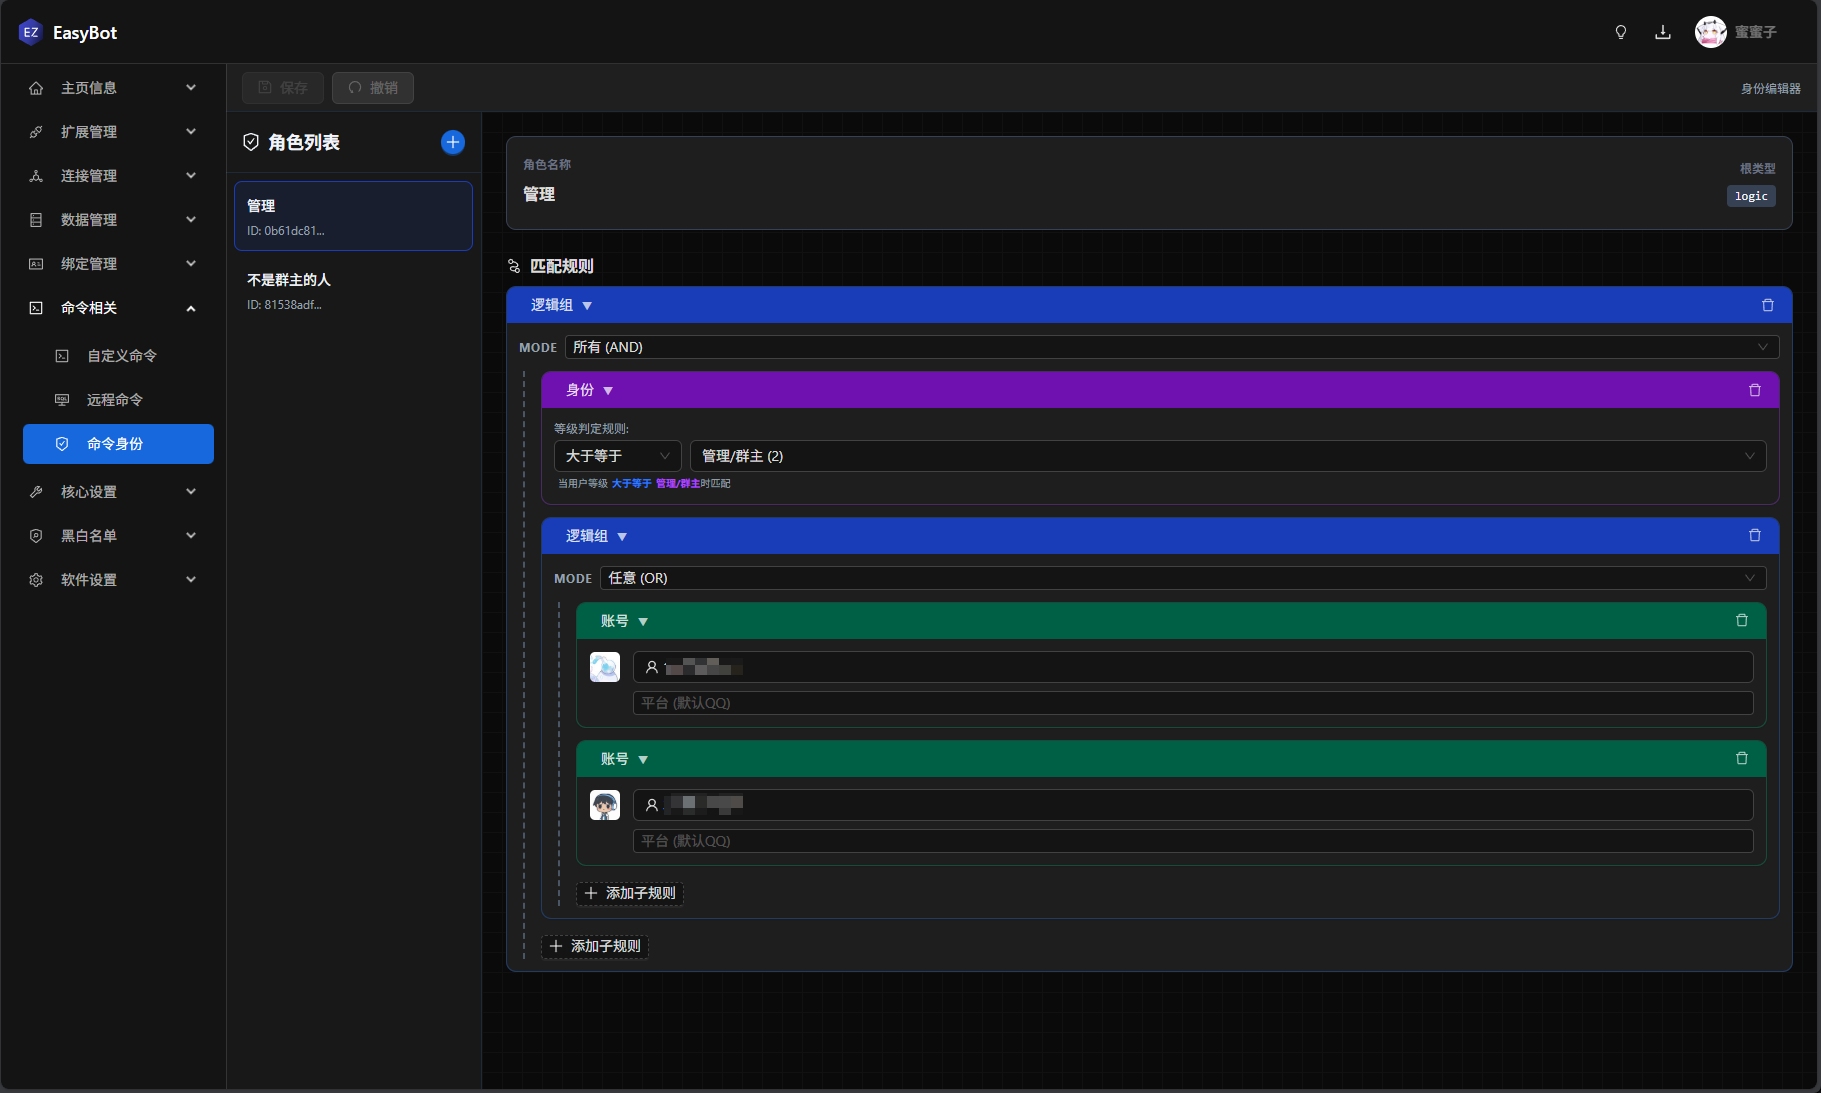Click the lightbulb theme icon in header

point(1620,32)
